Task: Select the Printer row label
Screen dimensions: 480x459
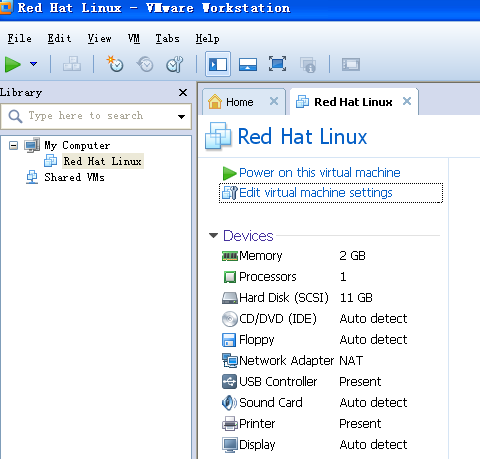Action: (257, 424)
